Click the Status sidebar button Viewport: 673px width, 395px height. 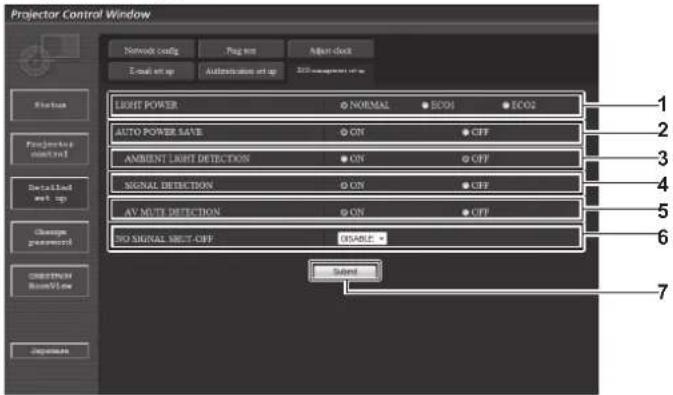coord(50,105)
